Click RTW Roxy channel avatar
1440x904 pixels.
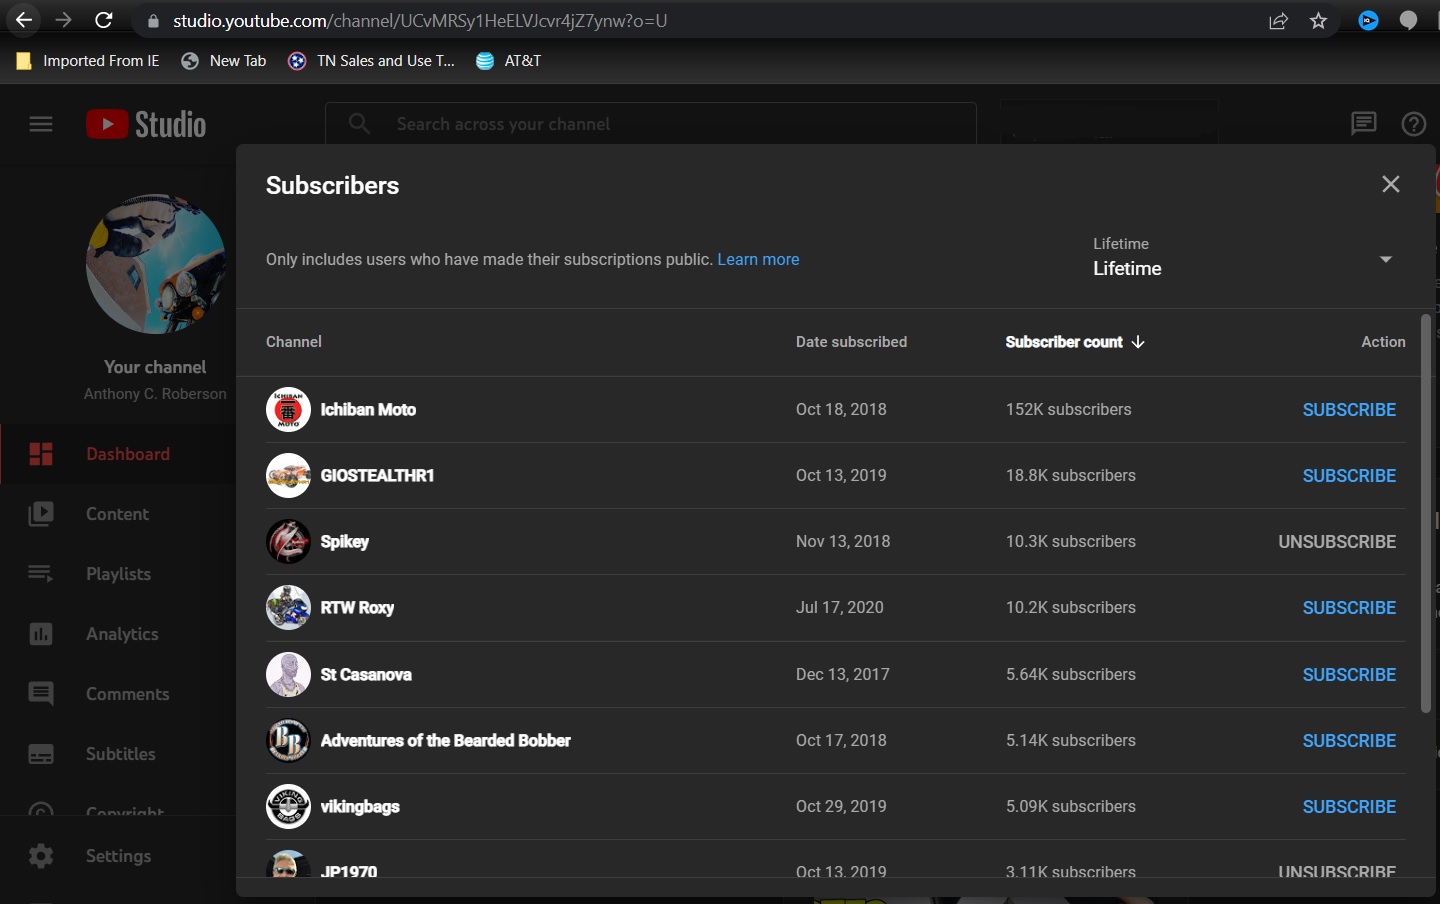288,608
